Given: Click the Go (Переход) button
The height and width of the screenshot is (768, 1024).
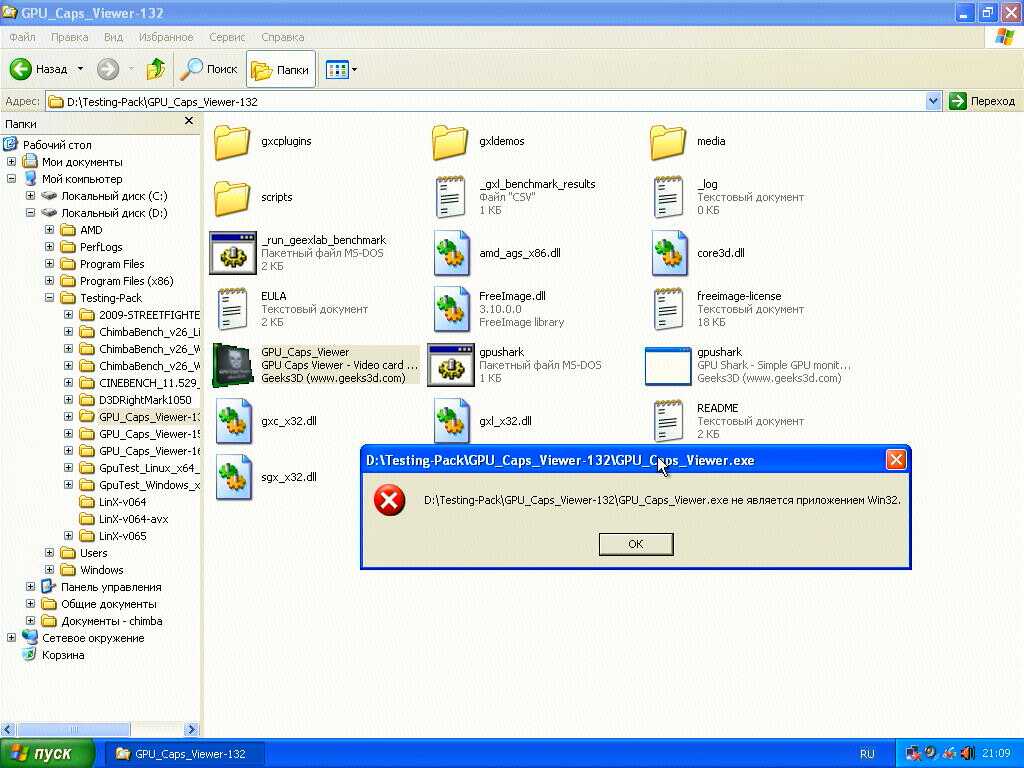Looking at the screenshot, I should click(x=982, y=101).
